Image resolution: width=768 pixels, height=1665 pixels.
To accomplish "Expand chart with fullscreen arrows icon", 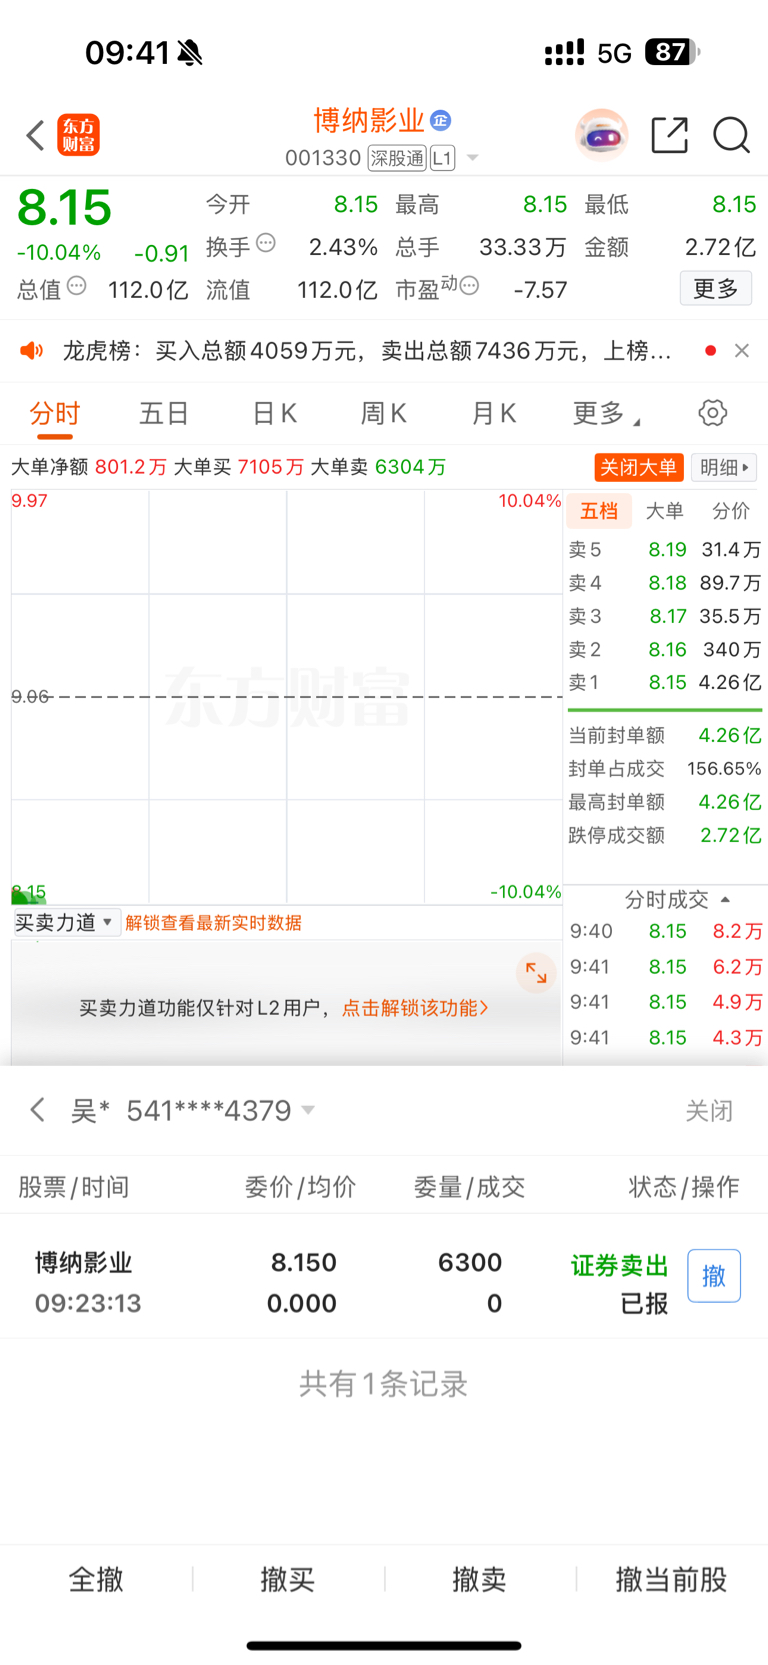I will pyautogui.click(x=536, y=973).
